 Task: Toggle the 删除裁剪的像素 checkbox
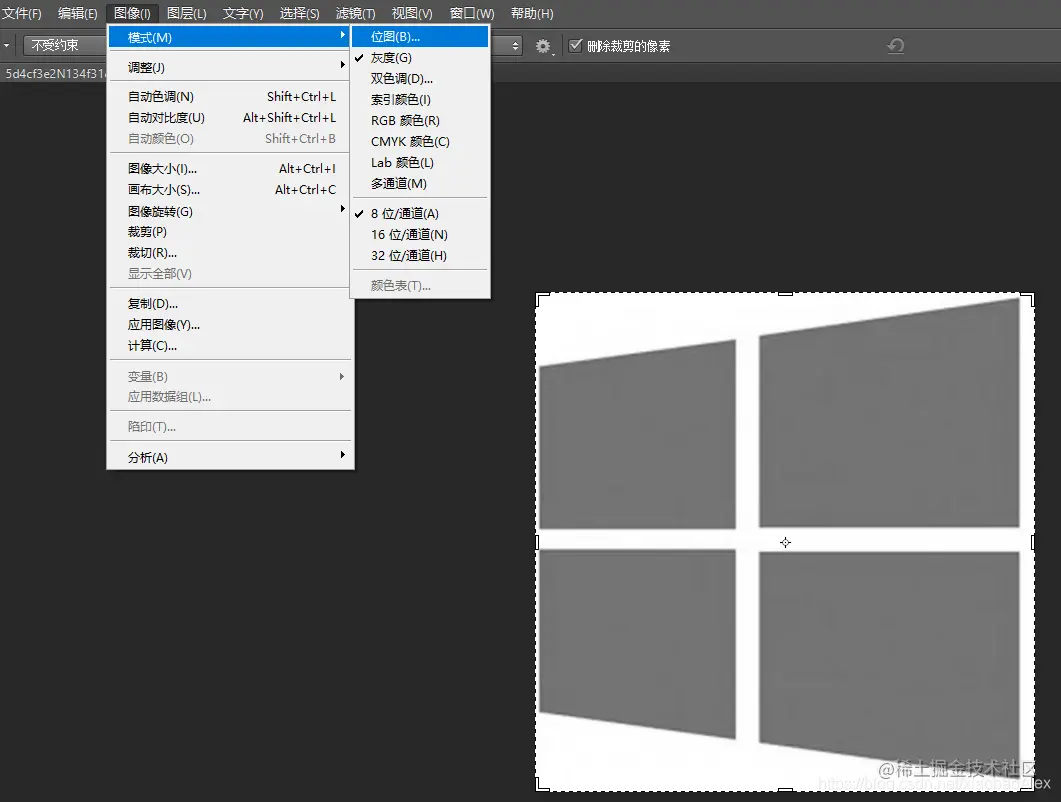tap(575, 44)
